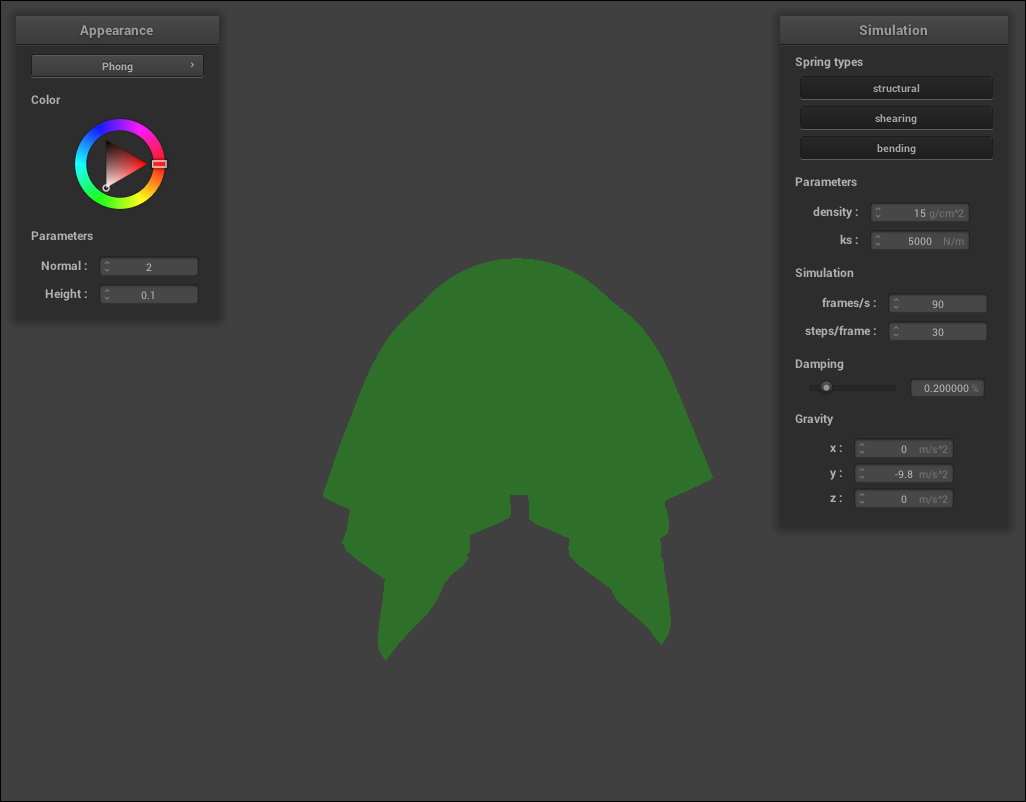This screenshot has height=802, width=1026.
Task: Select the Gravity z value field
Action: (x=904, y=499)
